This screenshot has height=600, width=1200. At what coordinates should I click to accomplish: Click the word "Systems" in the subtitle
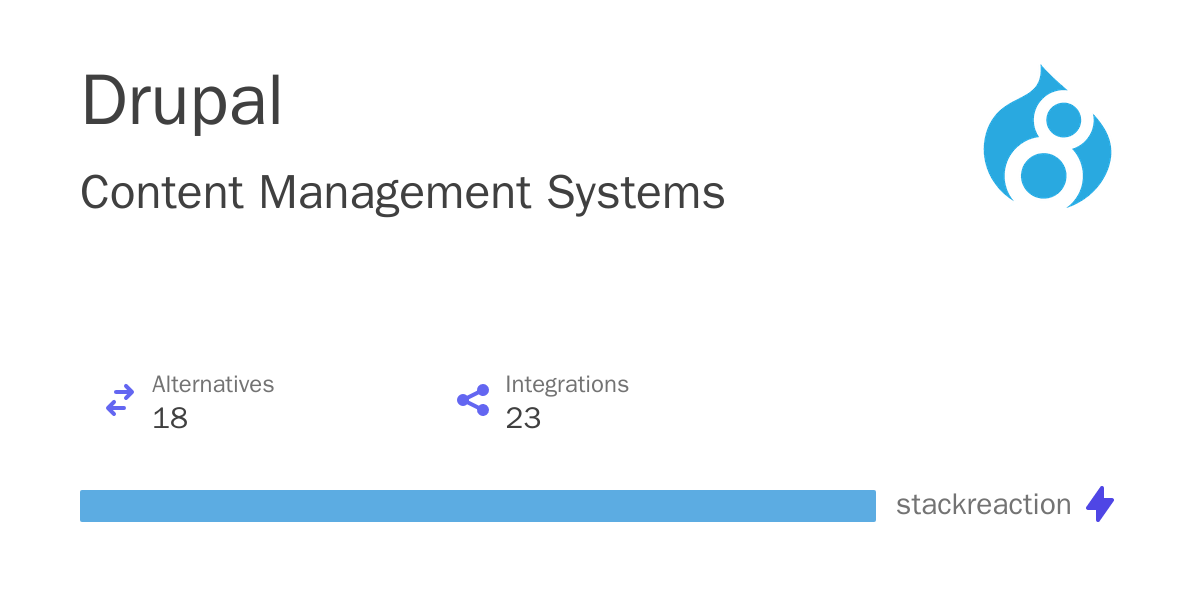coord(636,192)
